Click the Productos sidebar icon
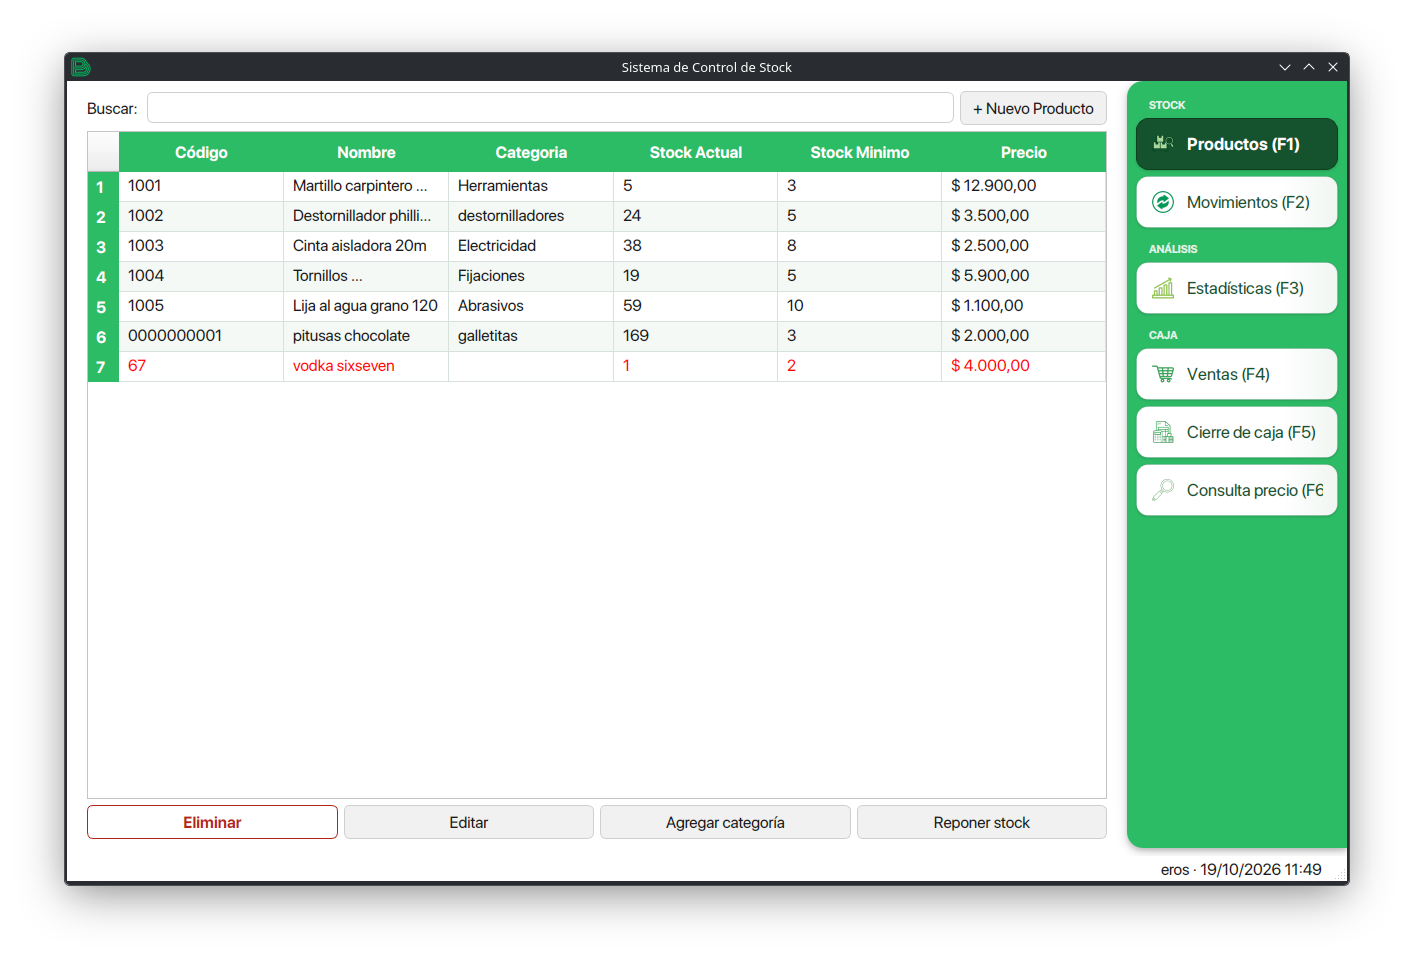This screenshot has width=1414, height=962. pyautogui.click(x=1163, y=143)
